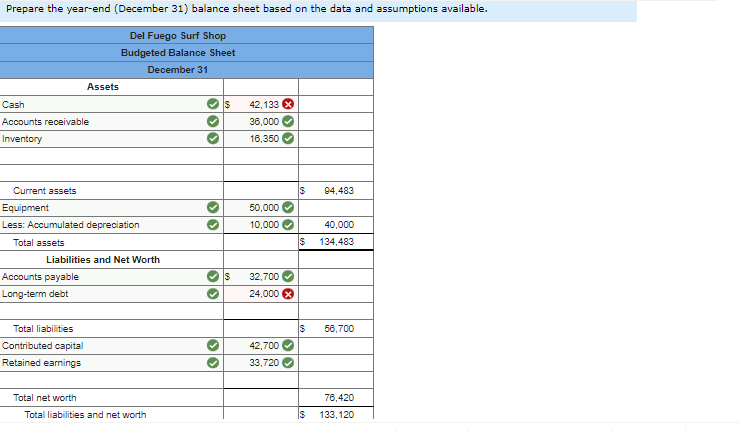Click the red X icon next to 42,133
The image size is (741, 432).
click(x=288, y=104)
